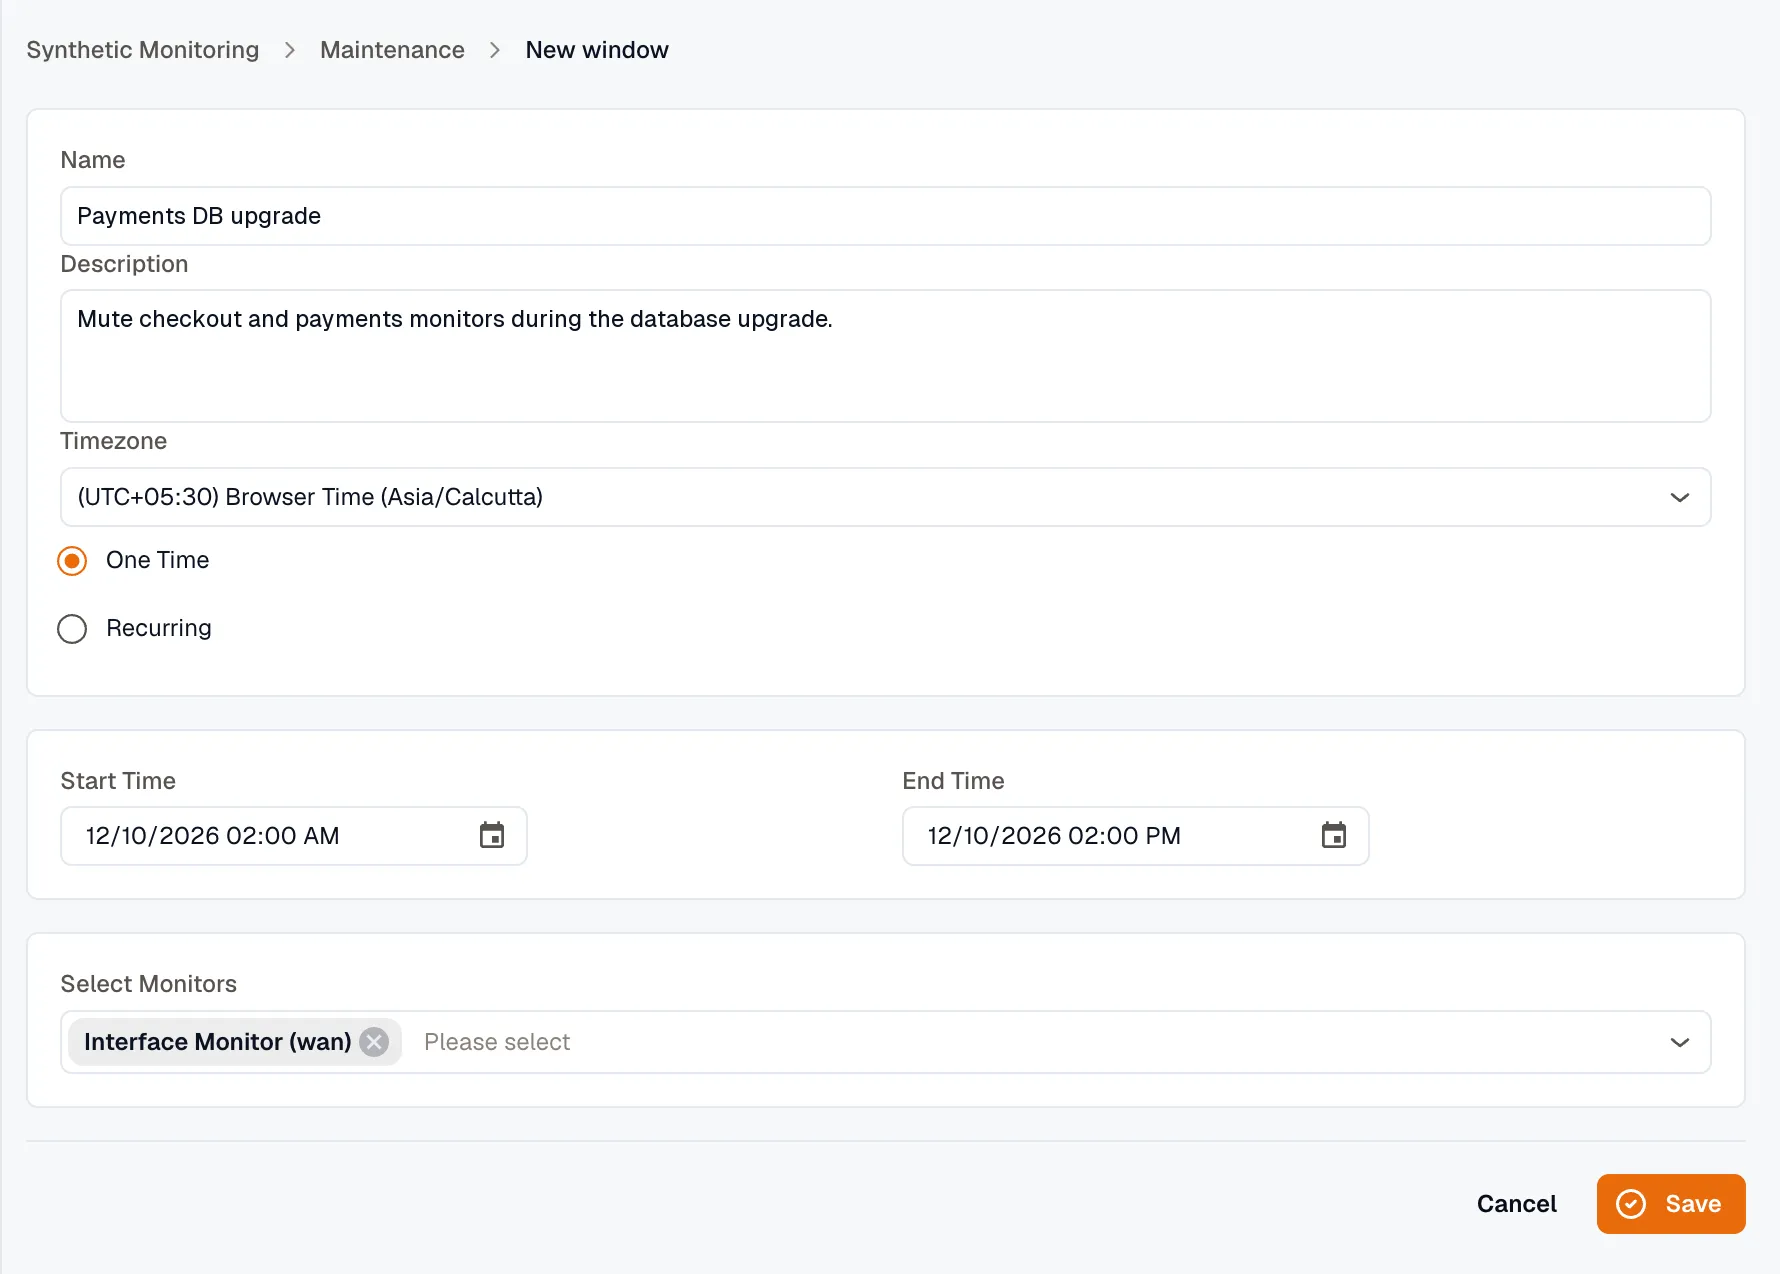Click the Cancel button
Screen dimensions: 1780x1274
(1516, 1204)
